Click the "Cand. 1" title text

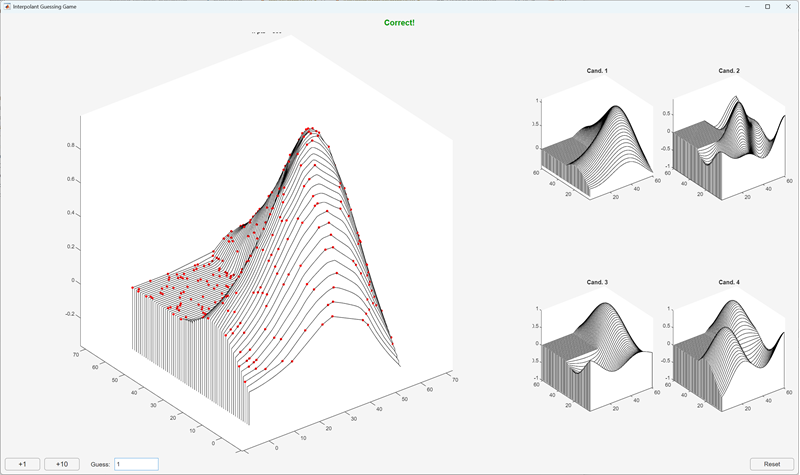point(598,71)
